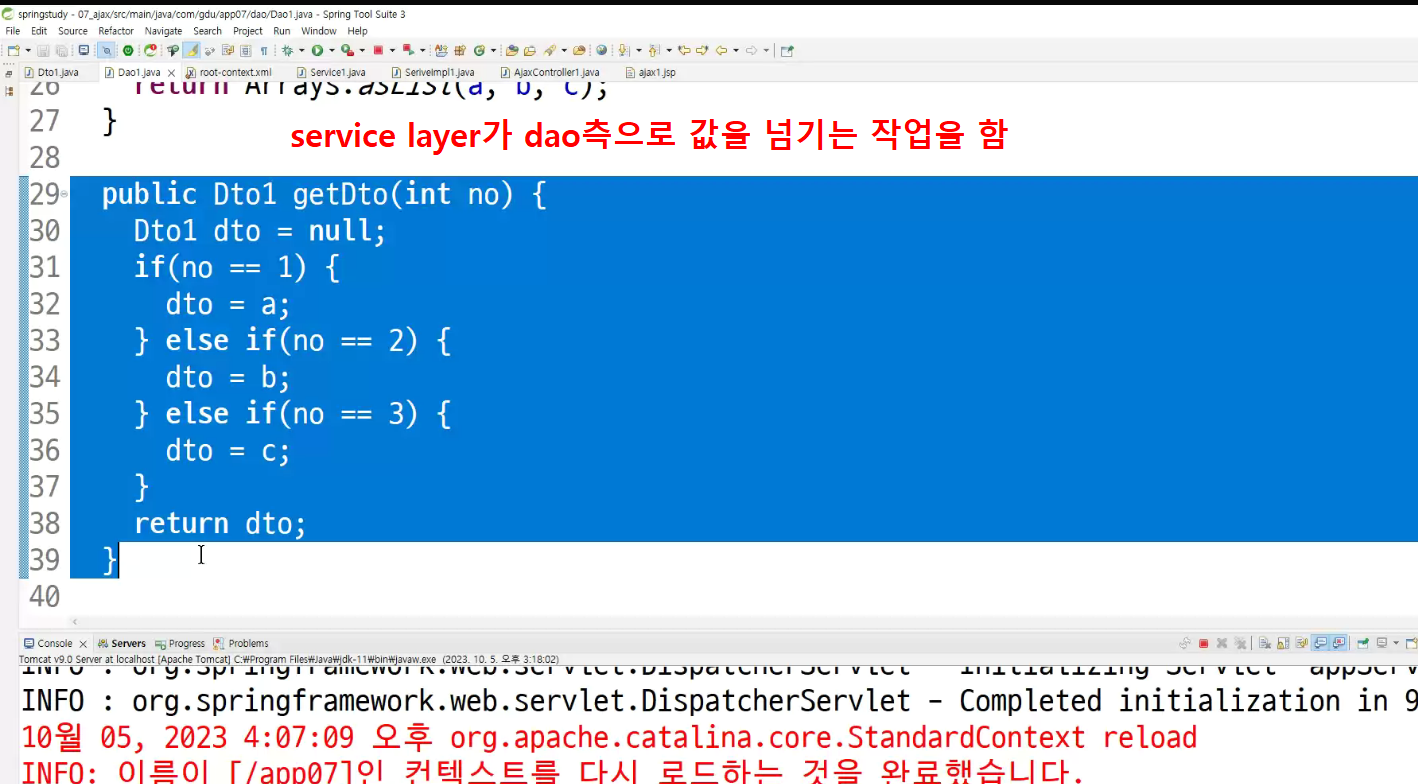The image size is (1418, 784).
Task: Toggle console Word Wrap icon
Action: (x=1301, y=643)
